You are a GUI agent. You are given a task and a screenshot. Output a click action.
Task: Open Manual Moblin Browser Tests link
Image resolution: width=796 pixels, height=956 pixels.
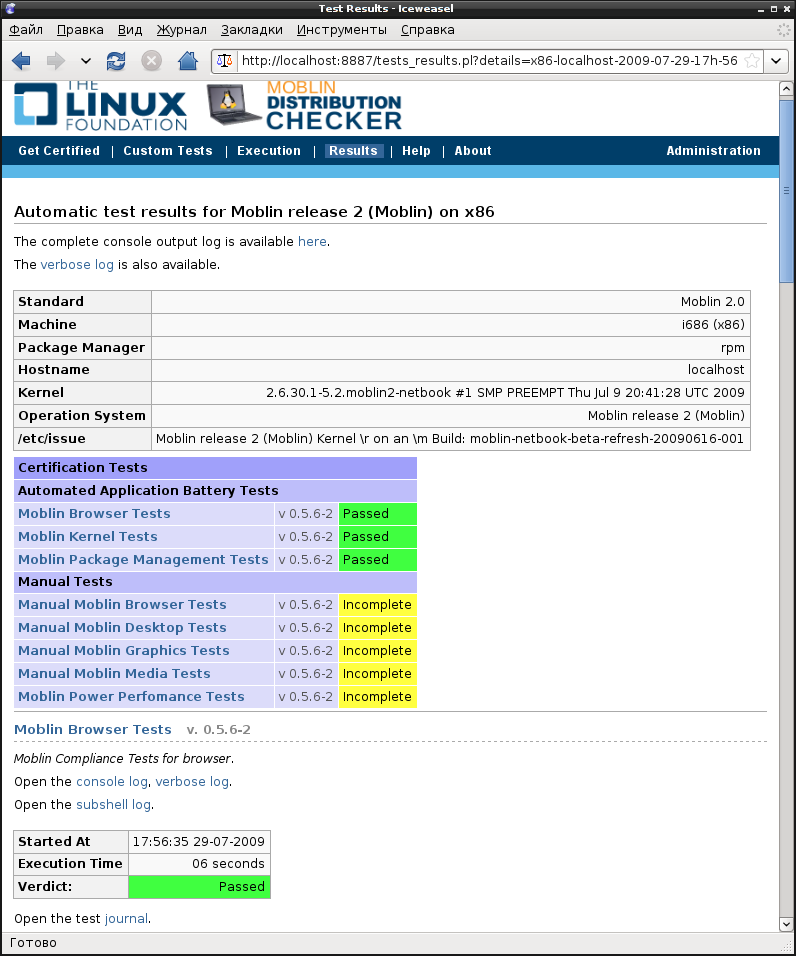tap(122, 604)
